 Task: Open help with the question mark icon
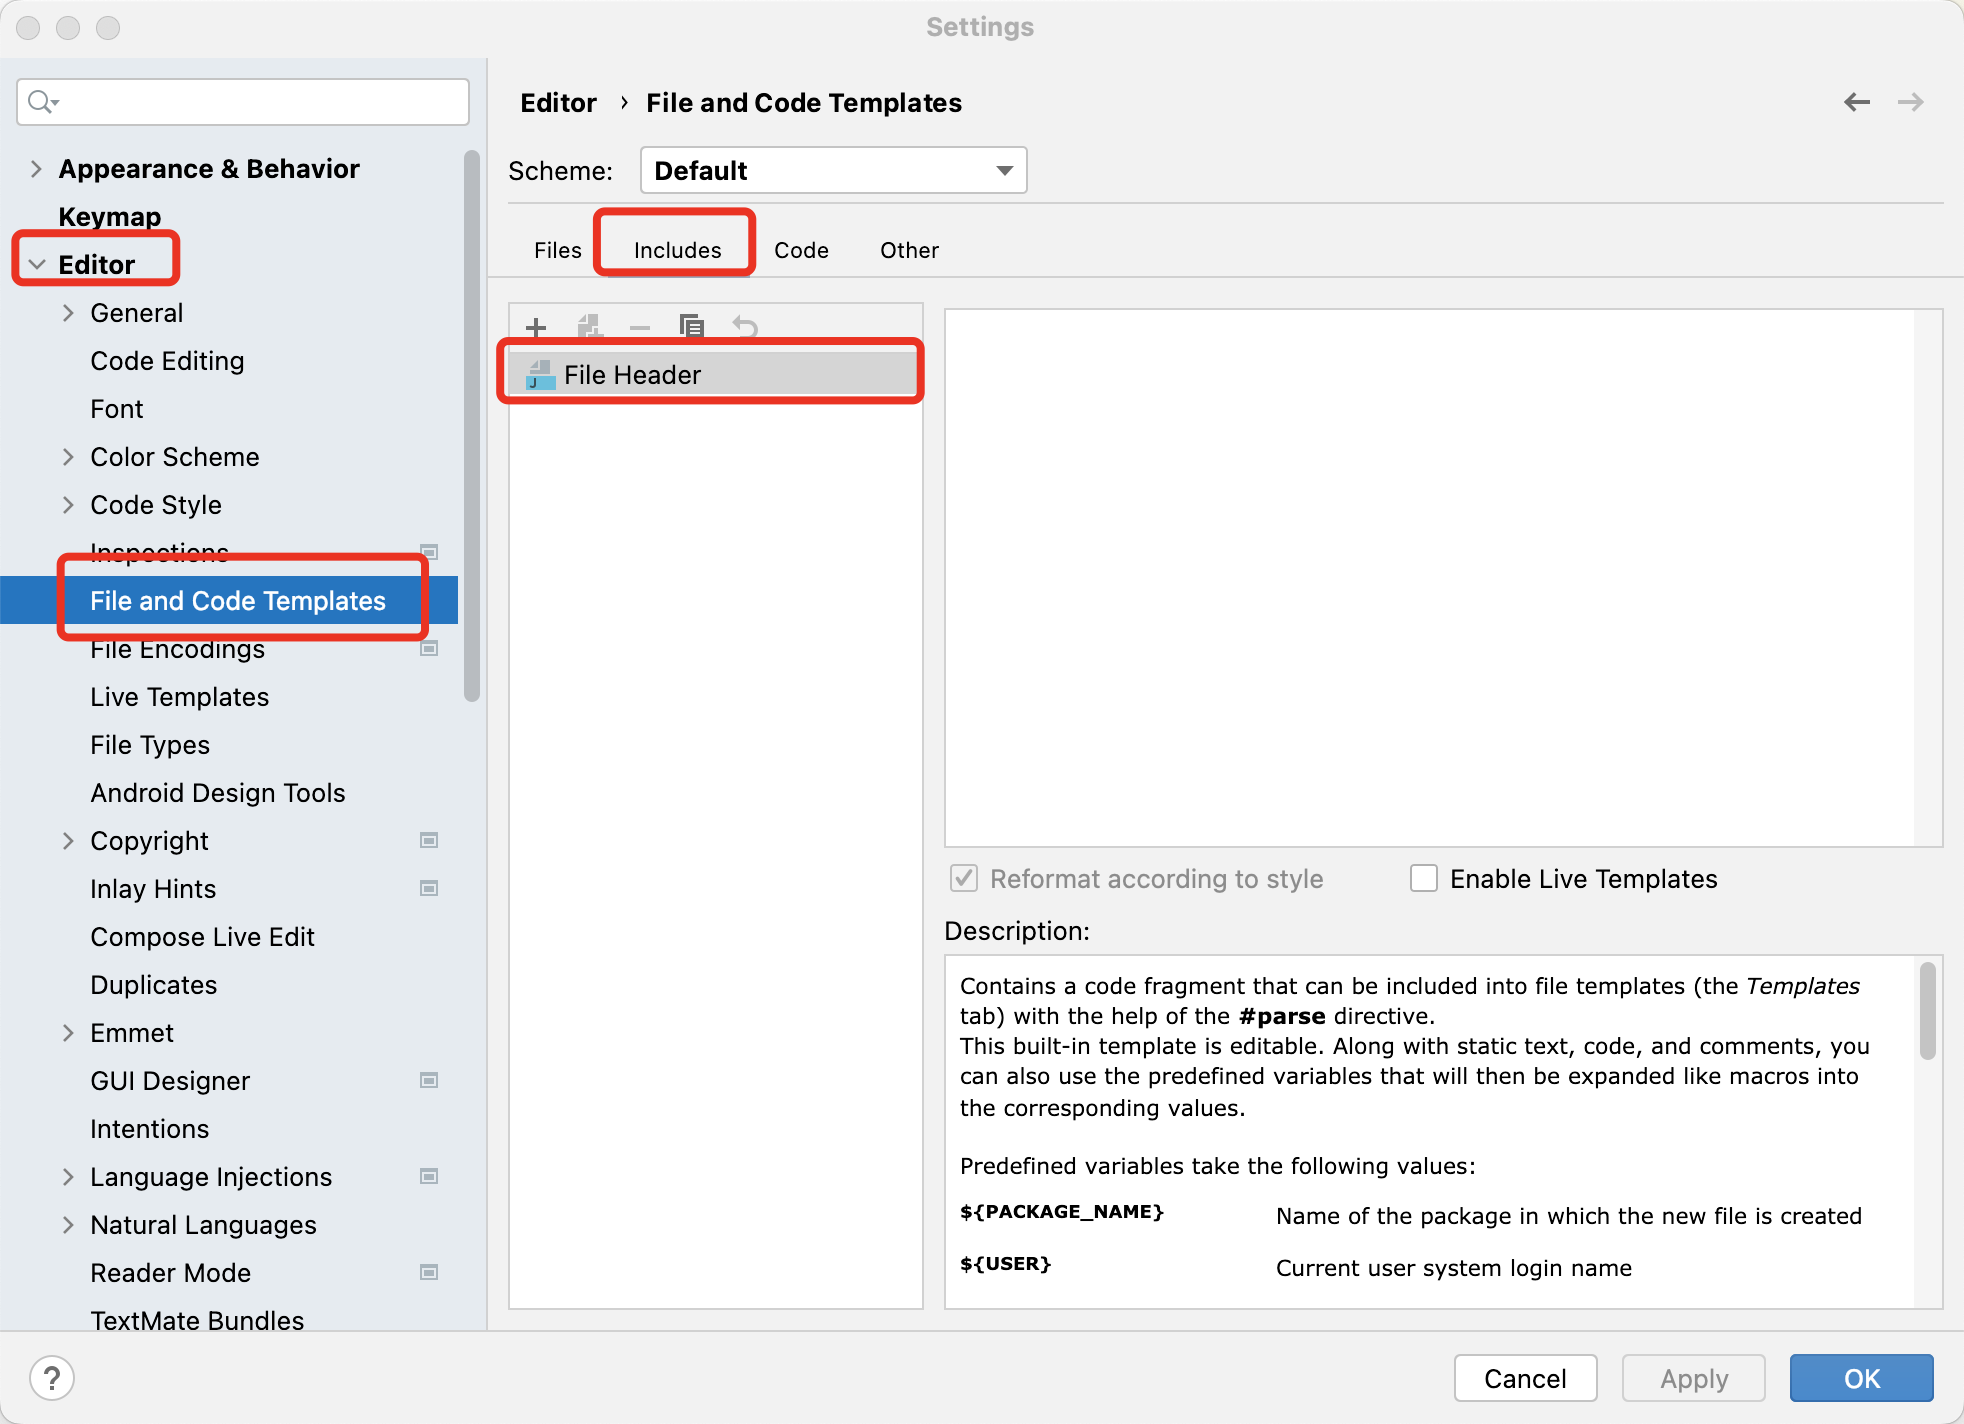[52, 1378]
